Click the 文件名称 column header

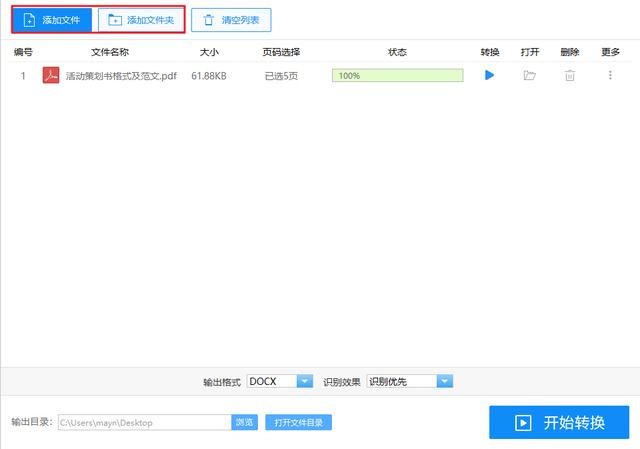(110, 52)
